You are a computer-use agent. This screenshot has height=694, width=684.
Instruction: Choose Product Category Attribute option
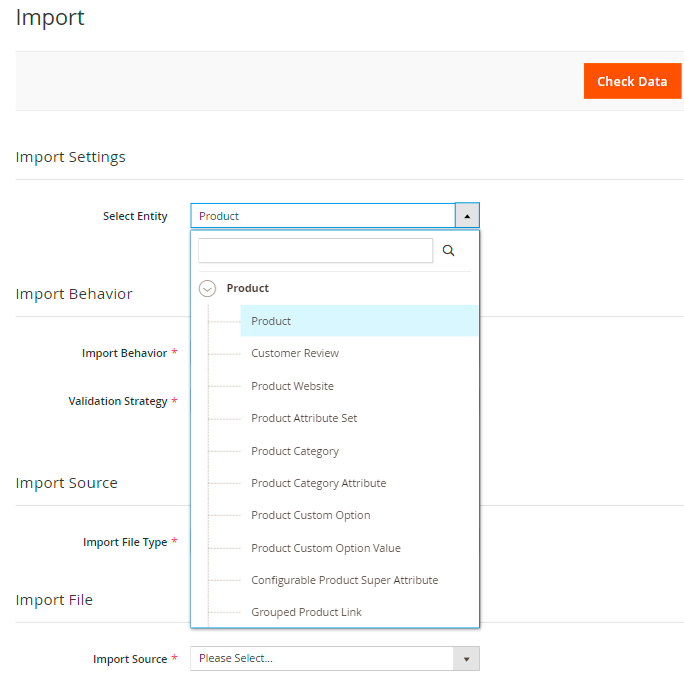coord(318,483)
